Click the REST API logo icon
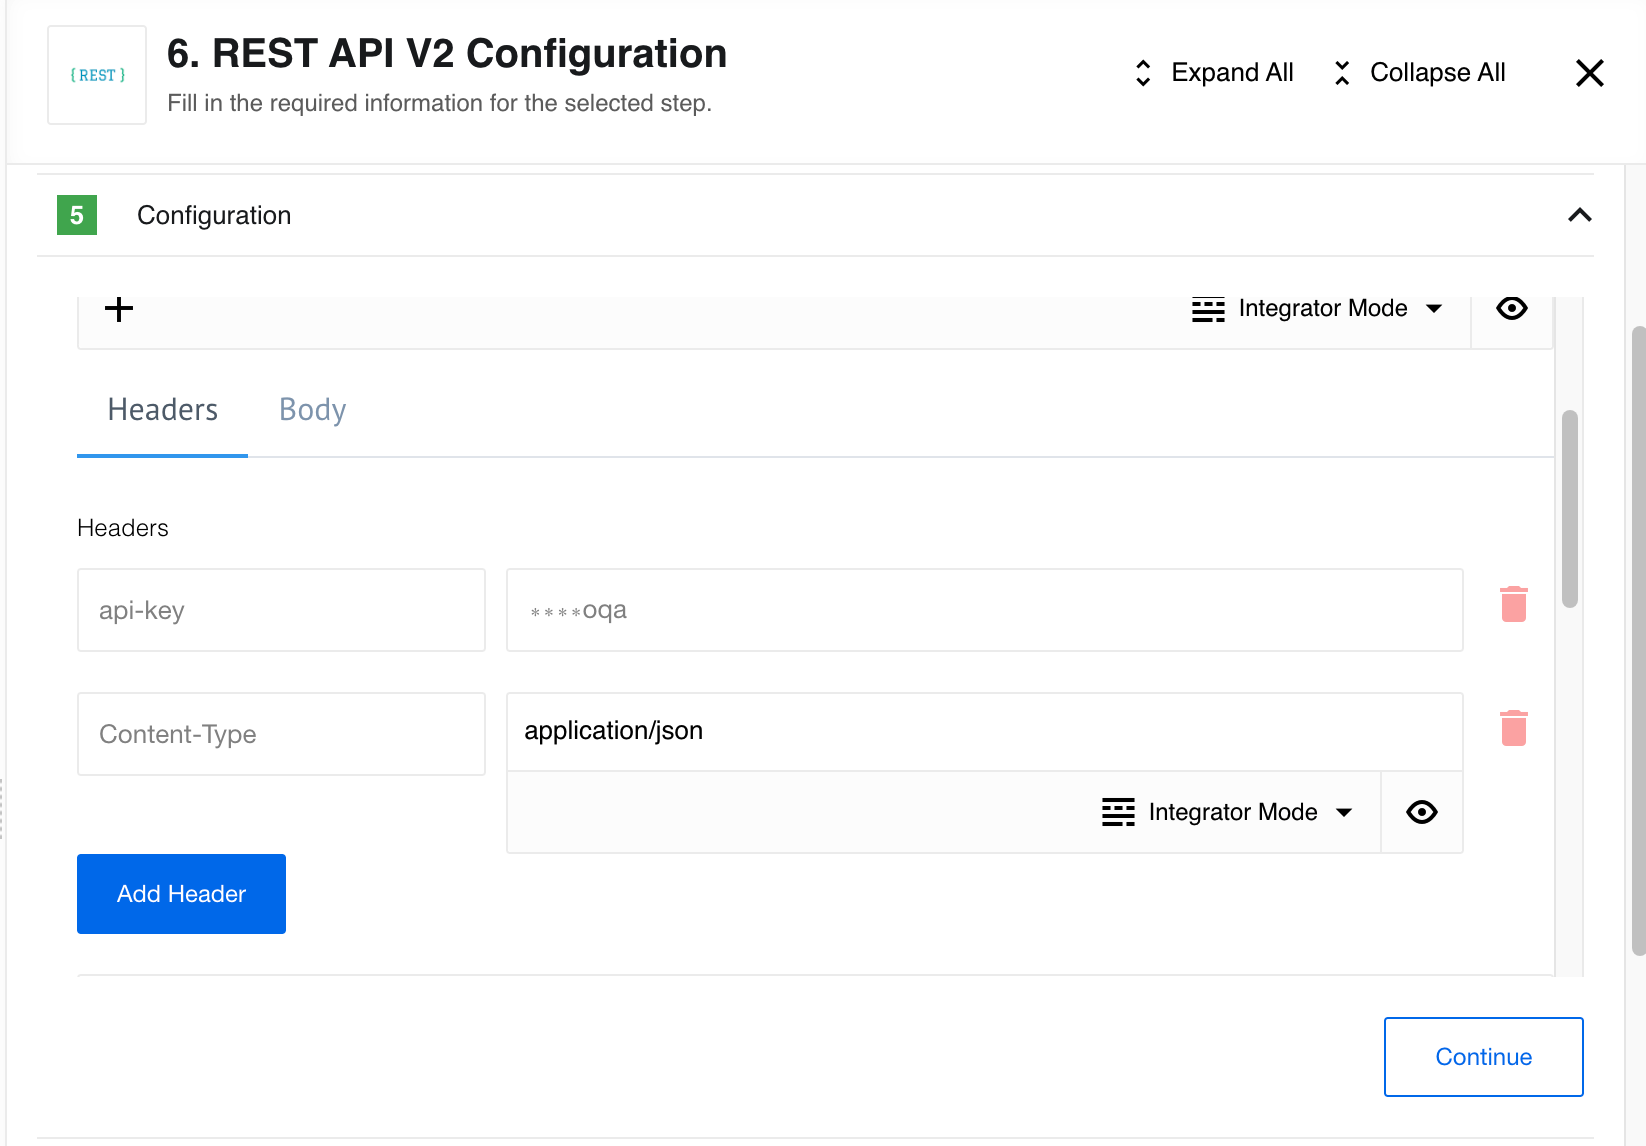The height and width of the screenshot is (1146, 1646). pyautogui.click(x=96, y=75)
